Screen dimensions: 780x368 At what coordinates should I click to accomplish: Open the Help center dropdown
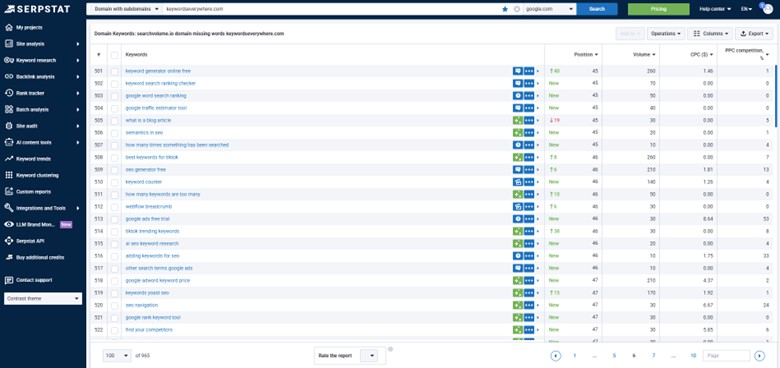[x=715, y=9]
